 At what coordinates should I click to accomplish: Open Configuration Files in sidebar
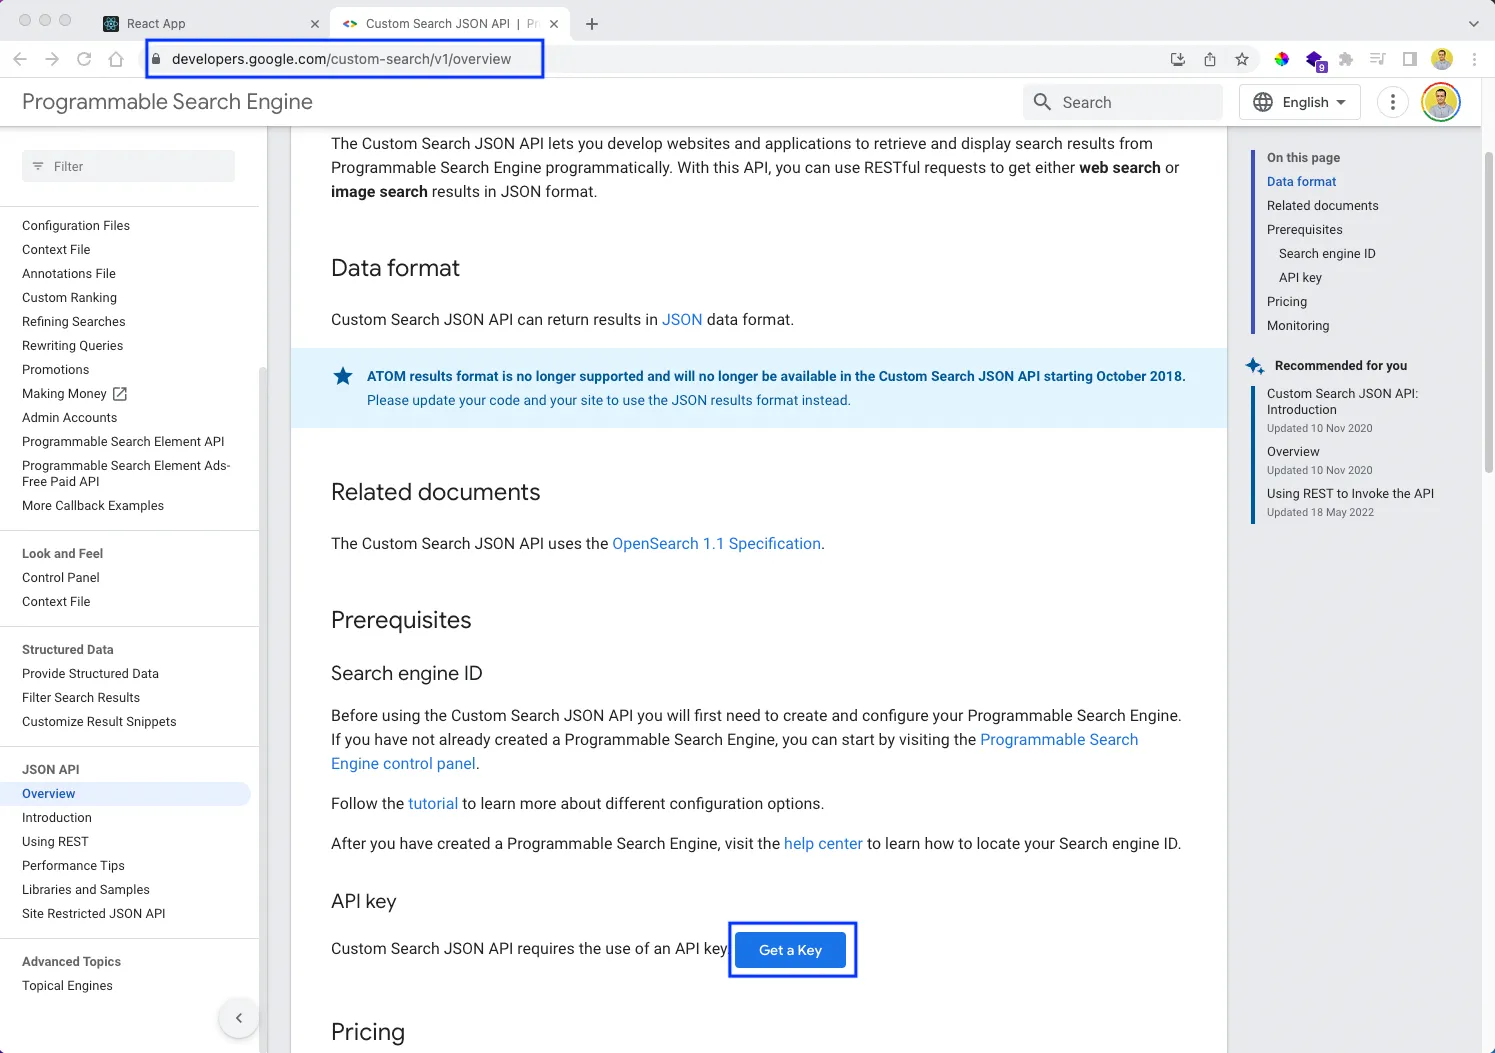click(x=76, y=226)
